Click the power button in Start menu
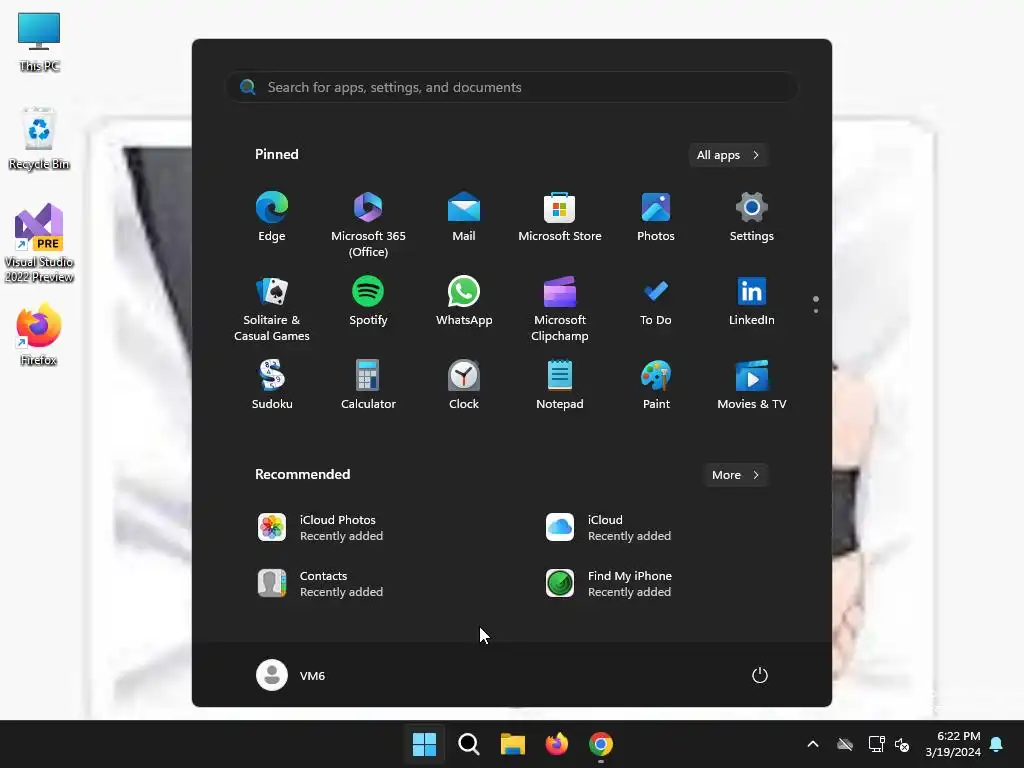Viewport: 1024px width, 768px height. [x=760, y=675]
